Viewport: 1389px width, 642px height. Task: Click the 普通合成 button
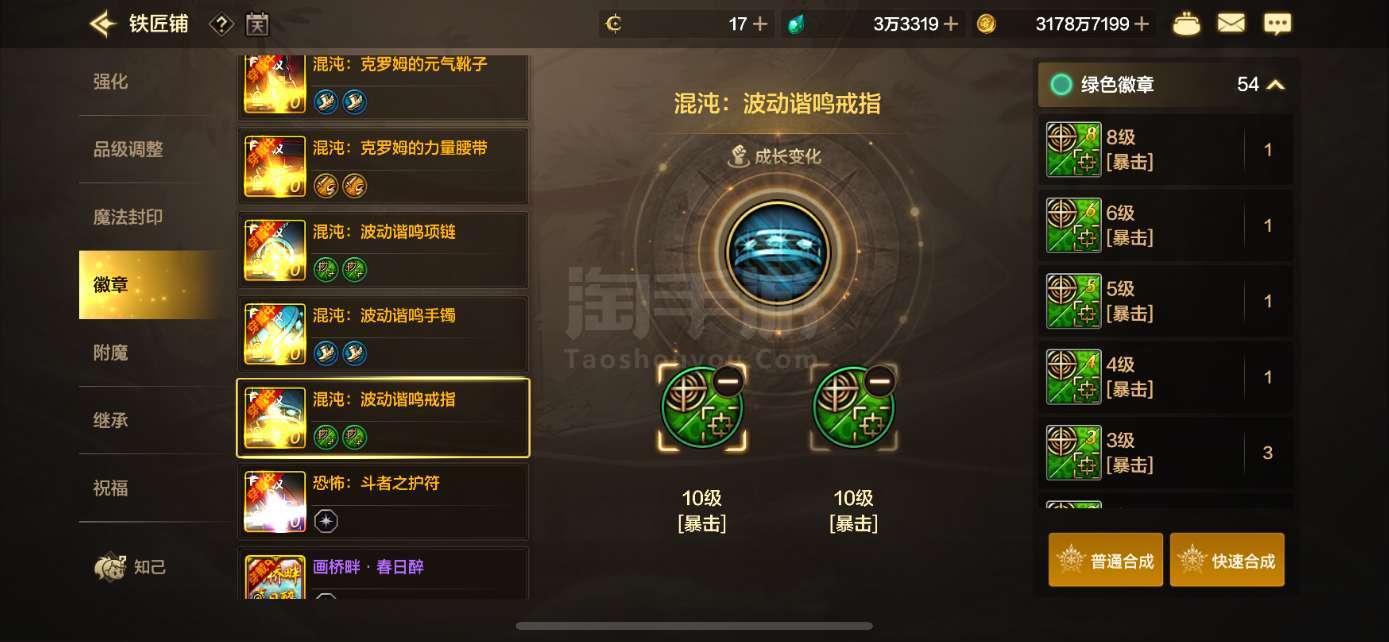1105,560
